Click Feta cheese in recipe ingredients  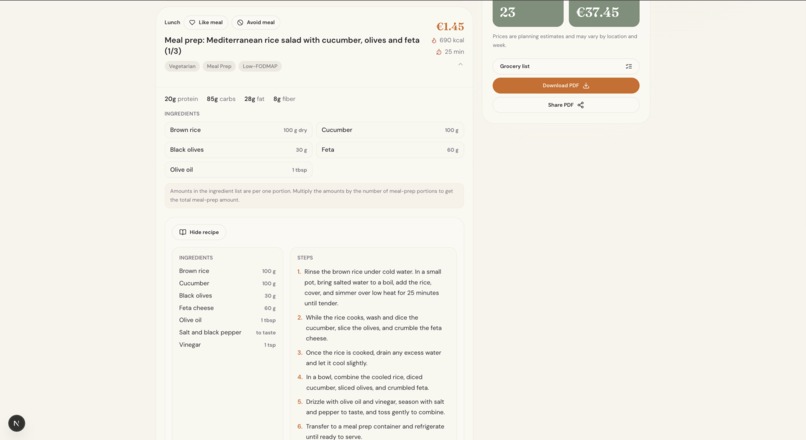coord(227,308)
